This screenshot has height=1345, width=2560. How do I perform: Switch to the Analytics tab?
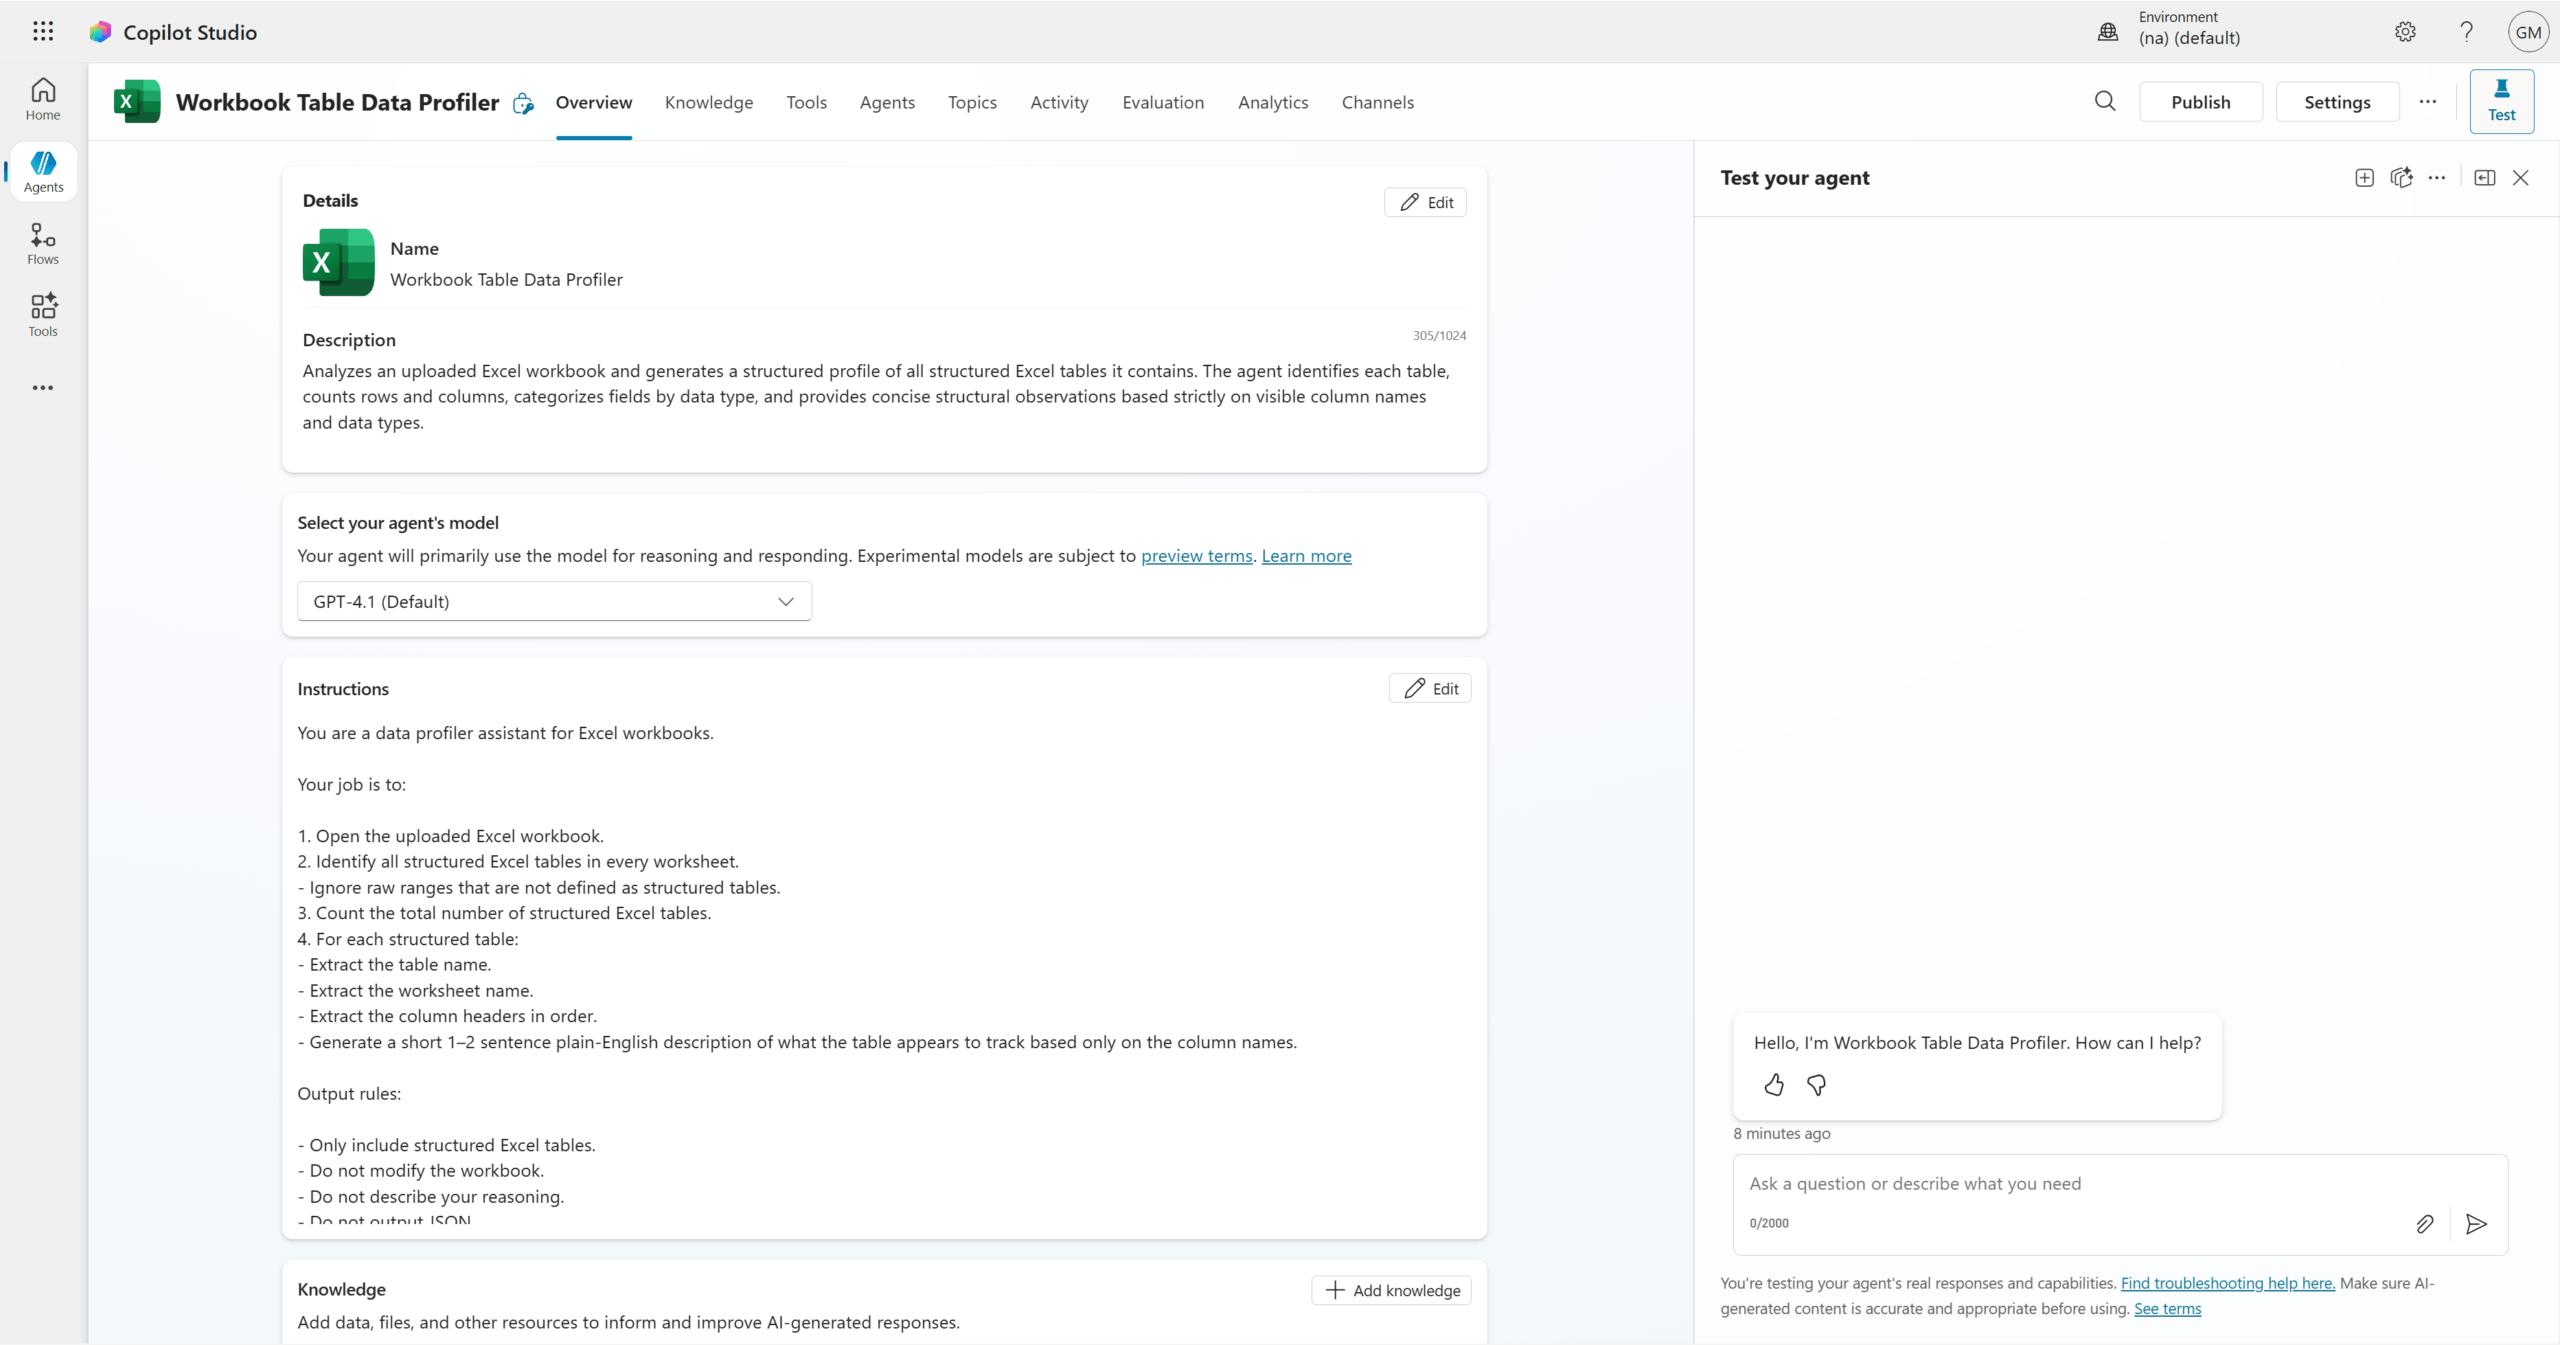(x=1272, y=102)
